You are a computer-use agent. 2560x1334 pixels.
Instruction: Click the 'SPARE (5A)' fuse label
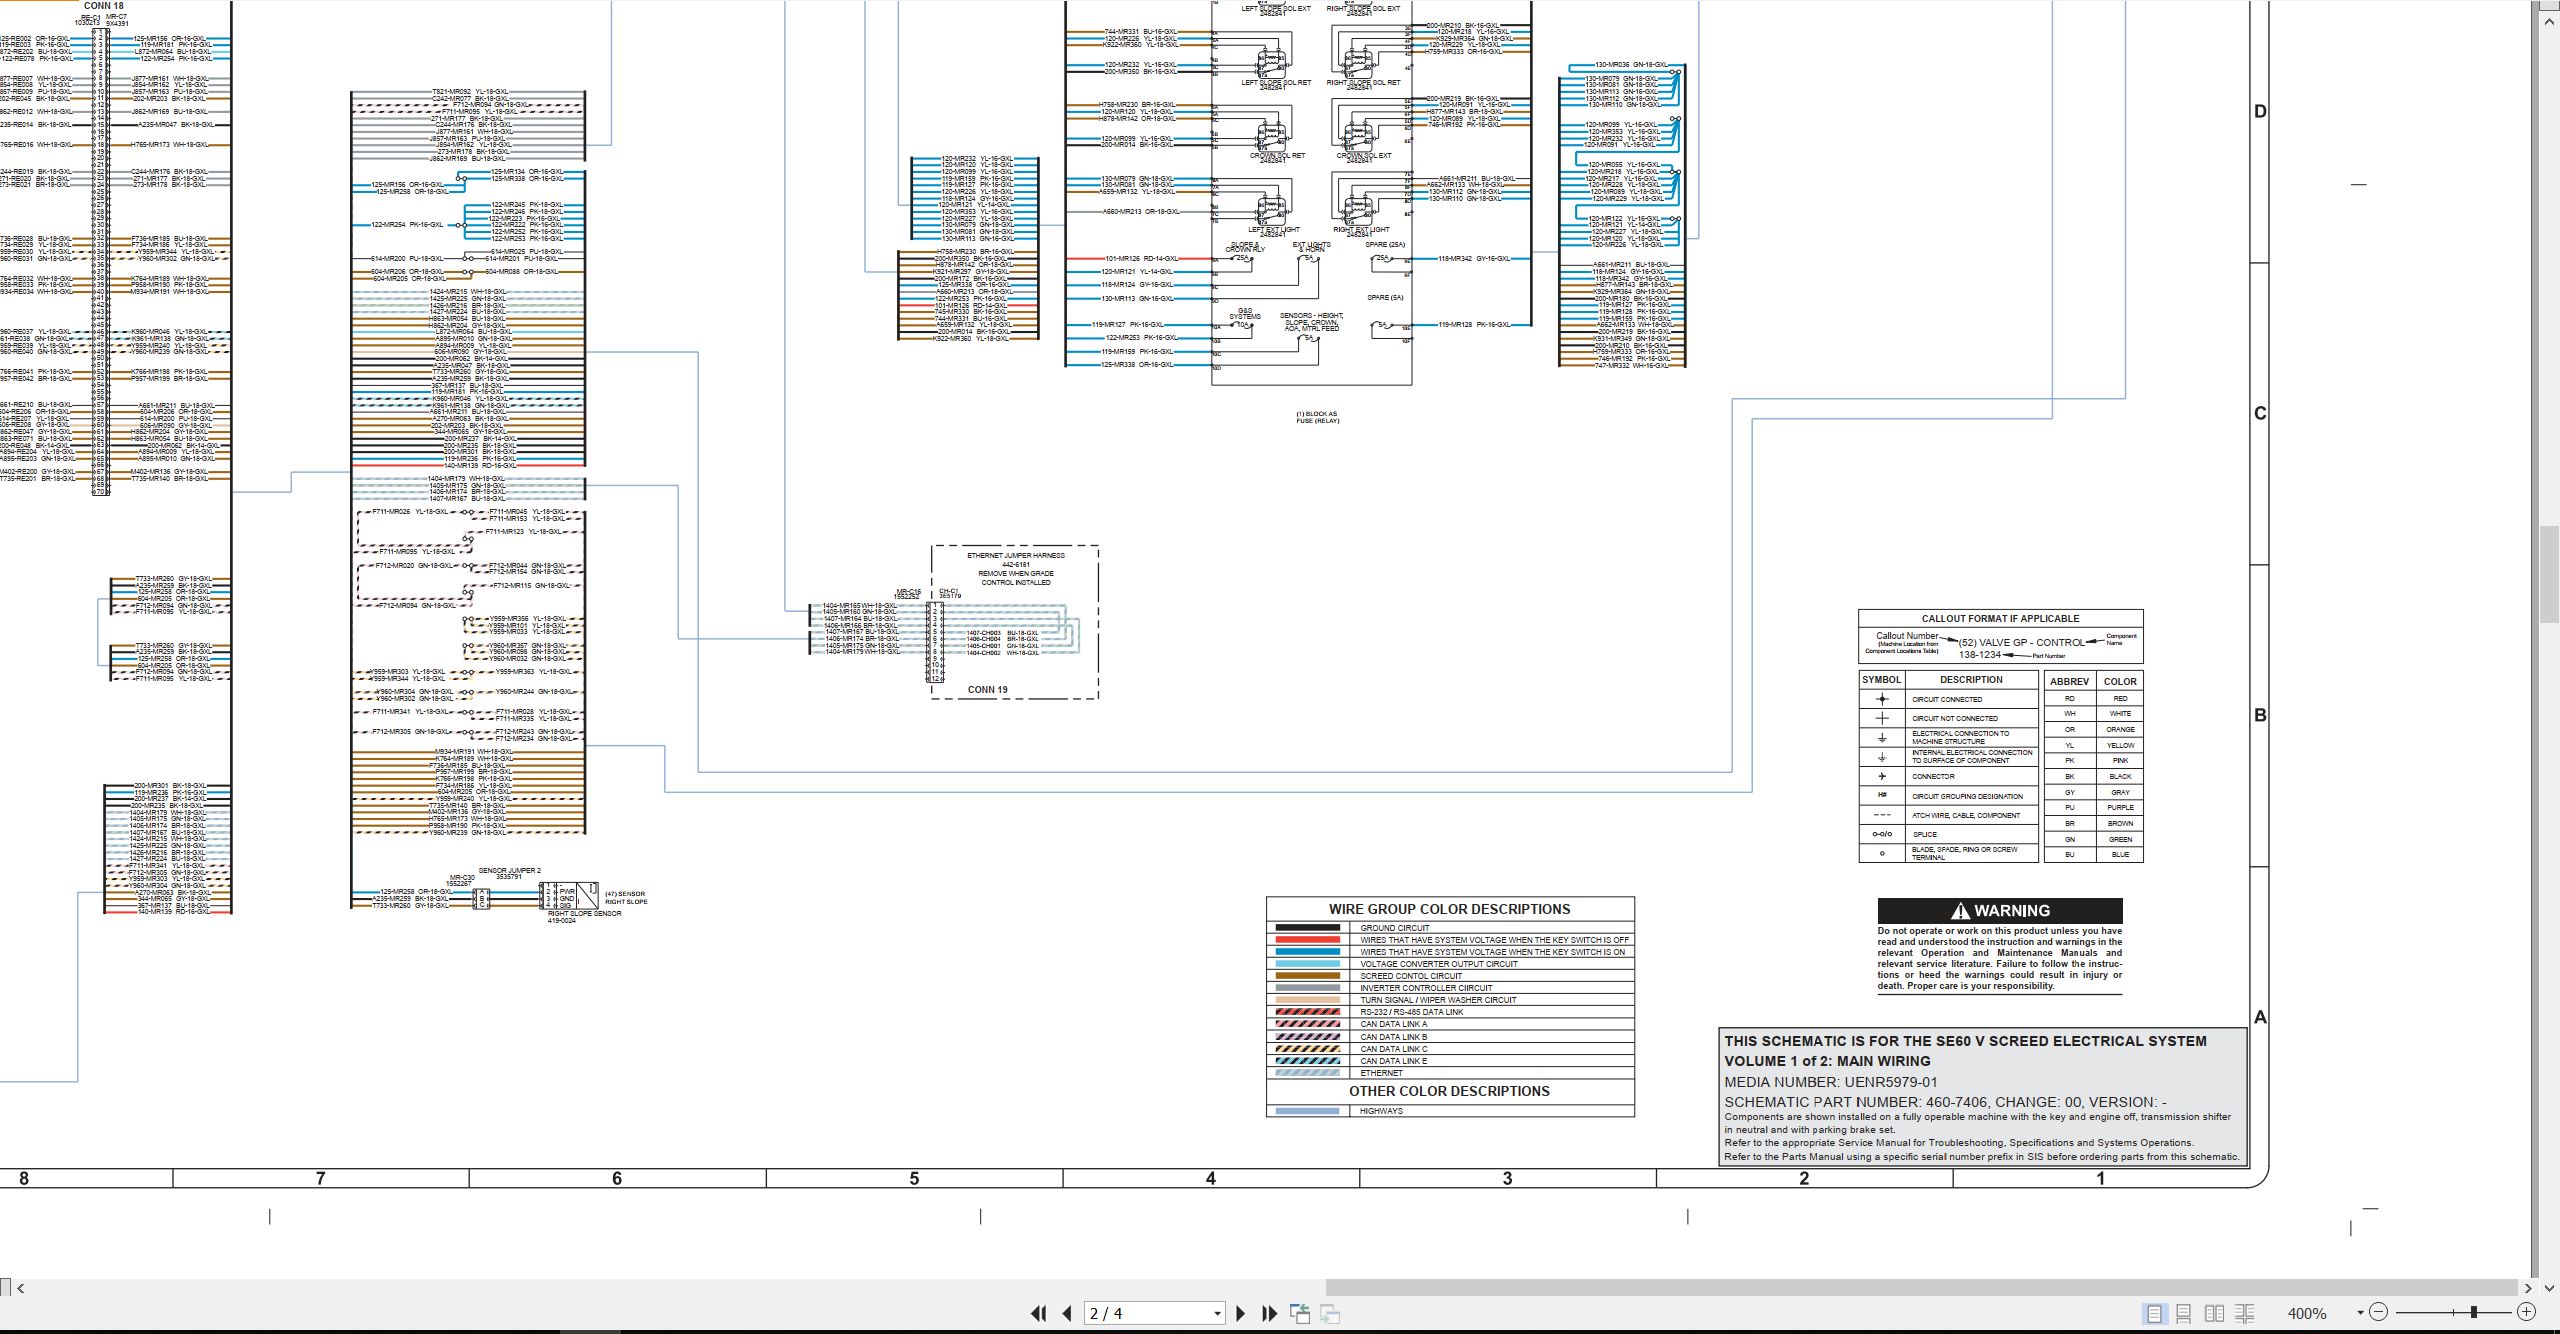[1385, 298]
